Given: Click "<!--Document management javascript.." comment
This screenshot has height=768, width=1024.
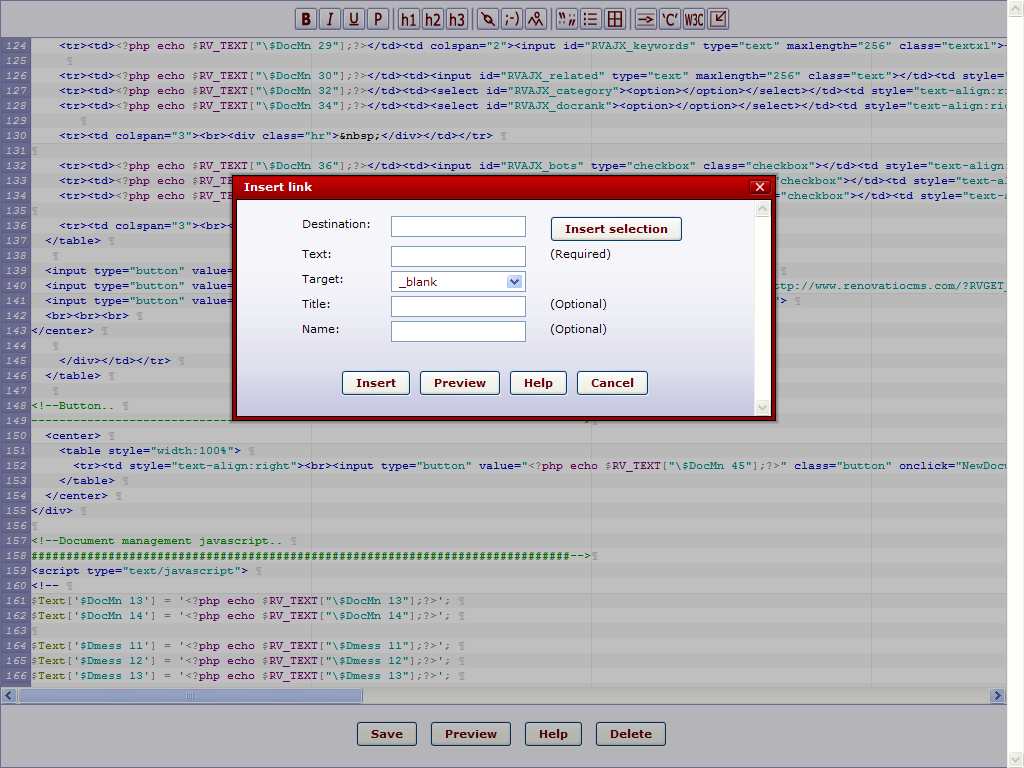Looking at the screenshot, I should click(157, 541).
